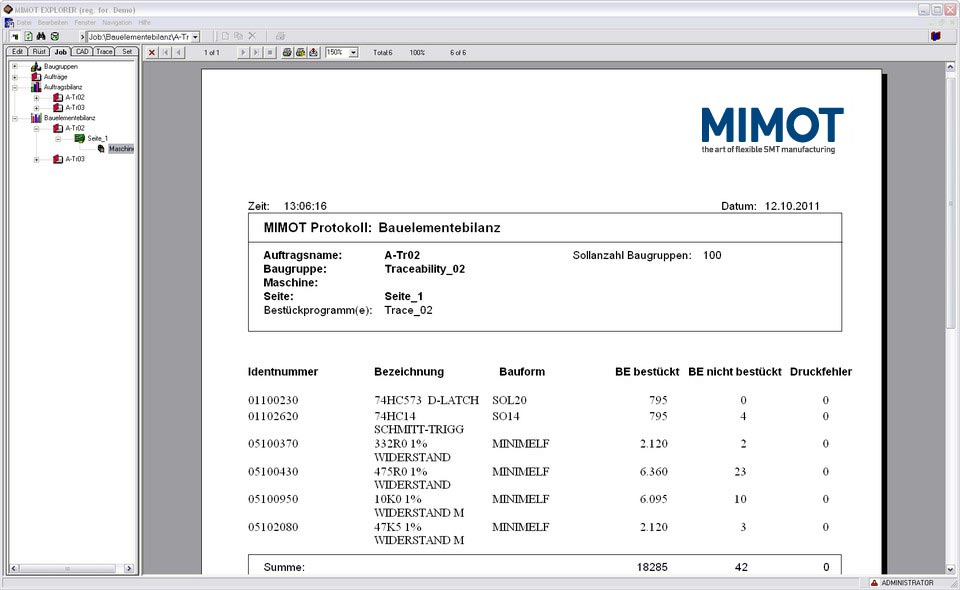This screenshot has width=960, height=590.
Task: Click the green refresh document toolbar icon
Action: [x=28, y=37]
